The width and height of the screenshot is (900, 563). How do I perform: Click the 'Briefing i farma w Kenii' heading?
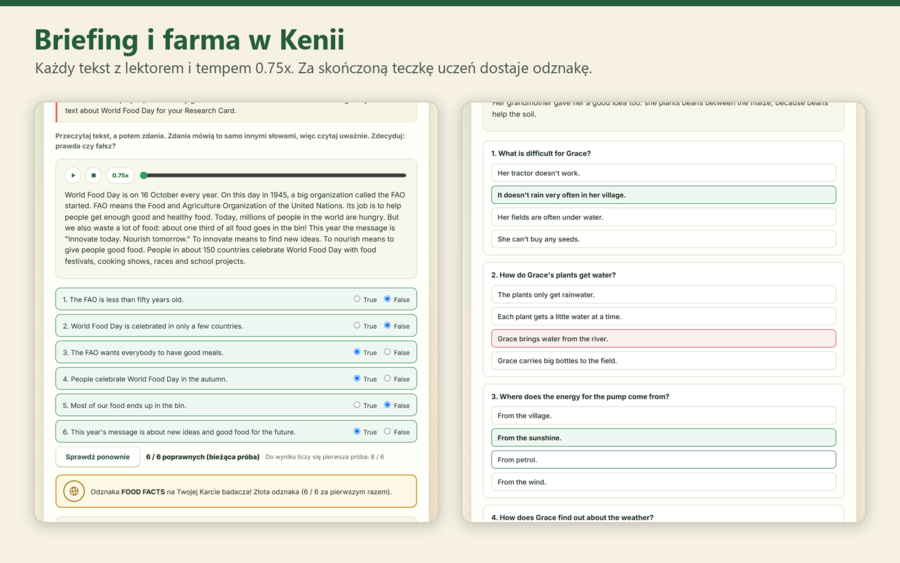[x=189, y=40]
